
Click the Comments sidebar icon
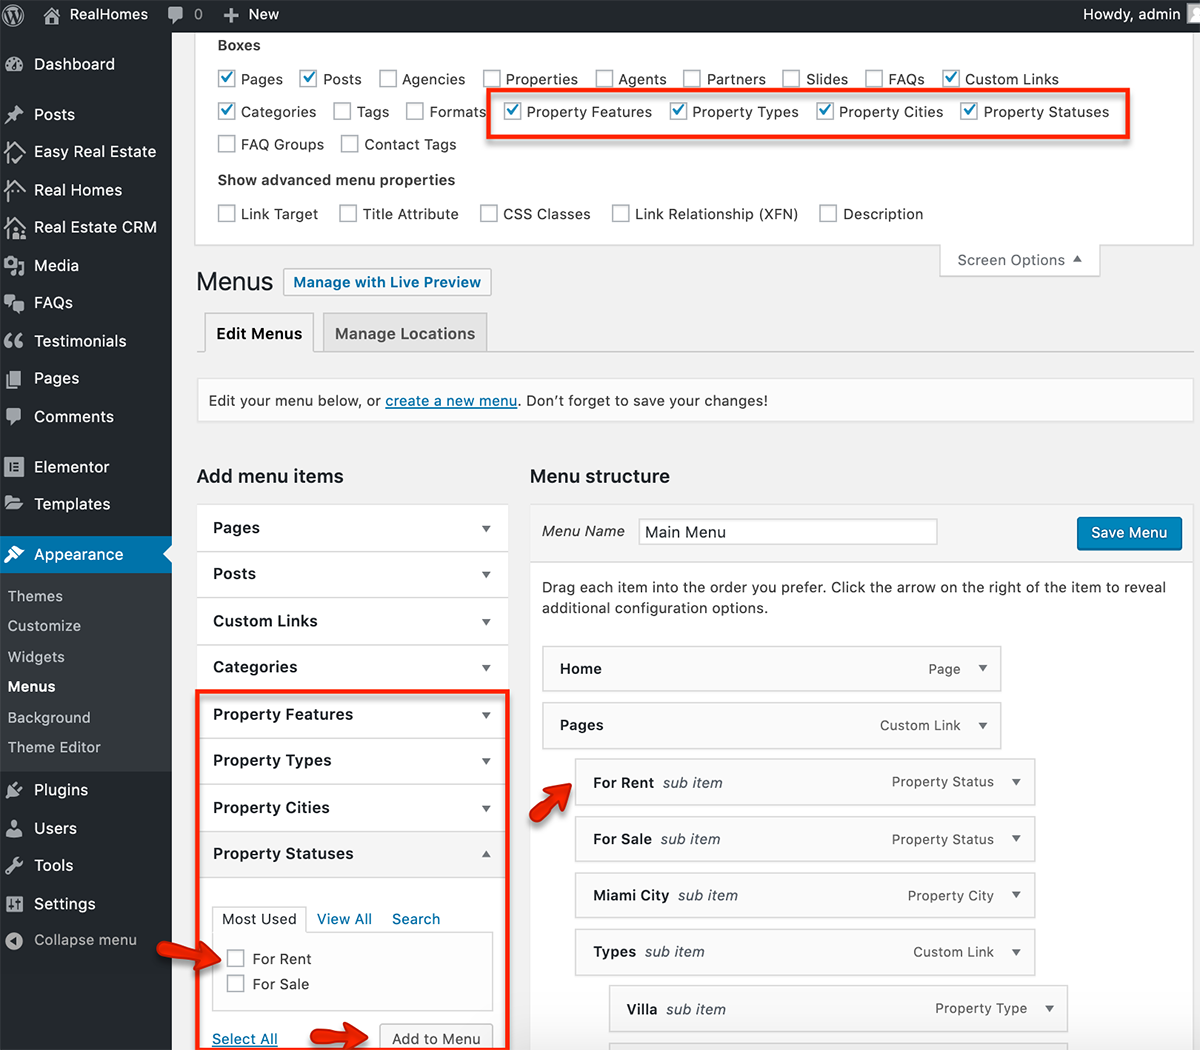click(x=15, y=416)
